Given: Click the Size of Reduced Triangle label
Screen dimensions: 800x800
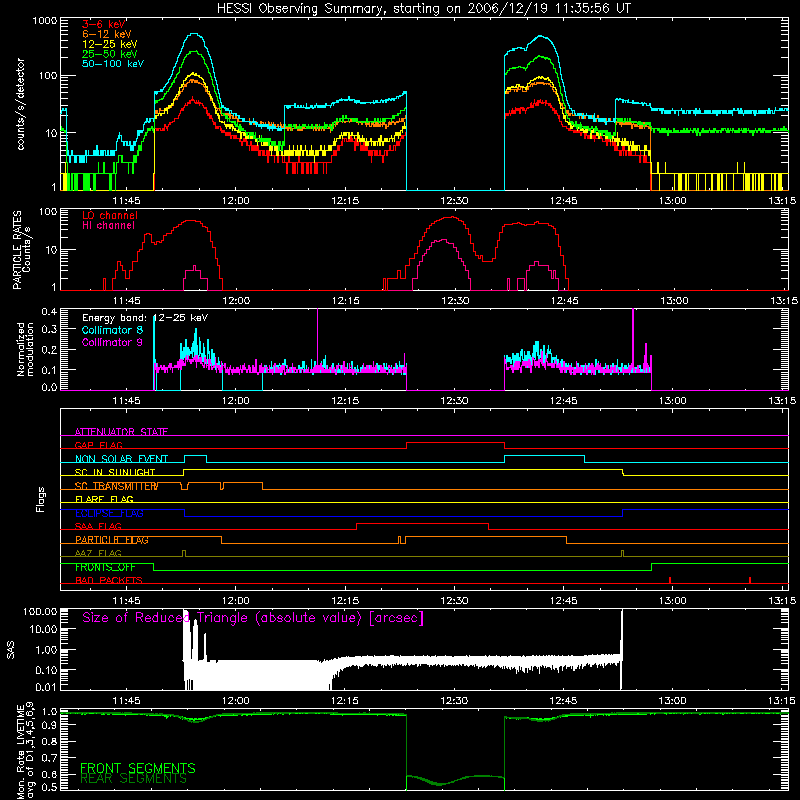Looking at the screenshot, I should 253,618.
